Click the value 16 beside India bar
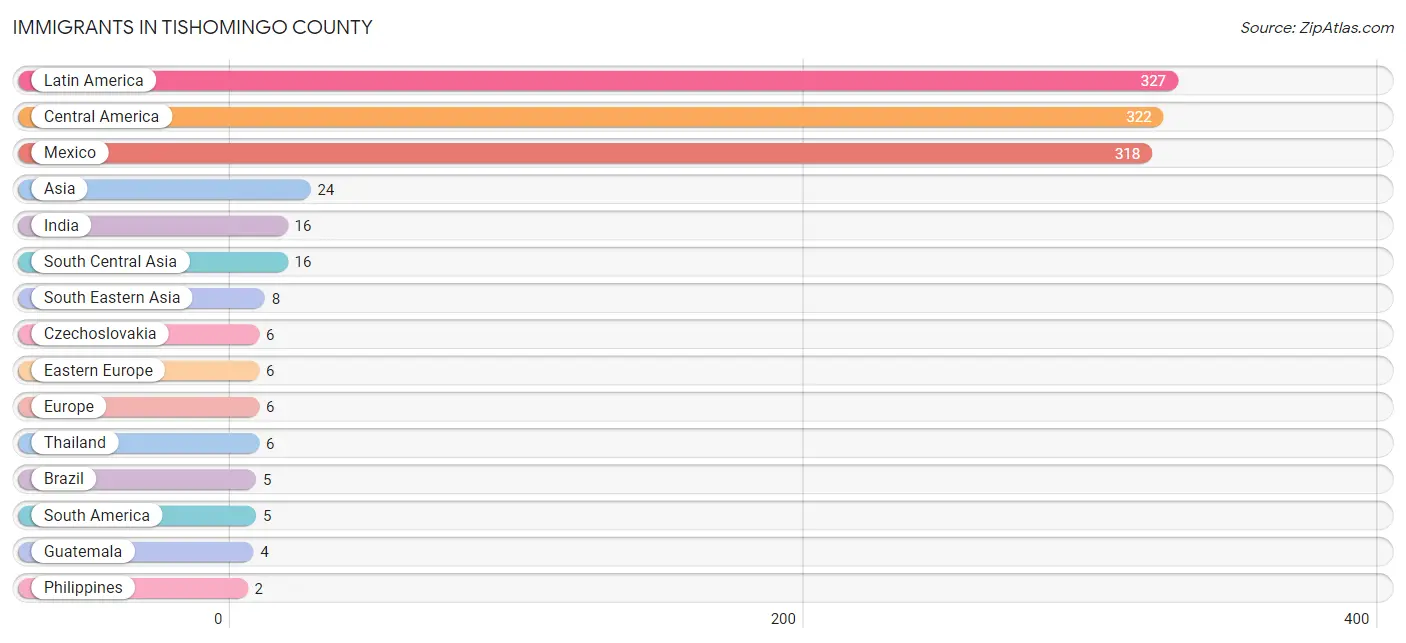1406x643 pixels. click(x=303, y=226)
